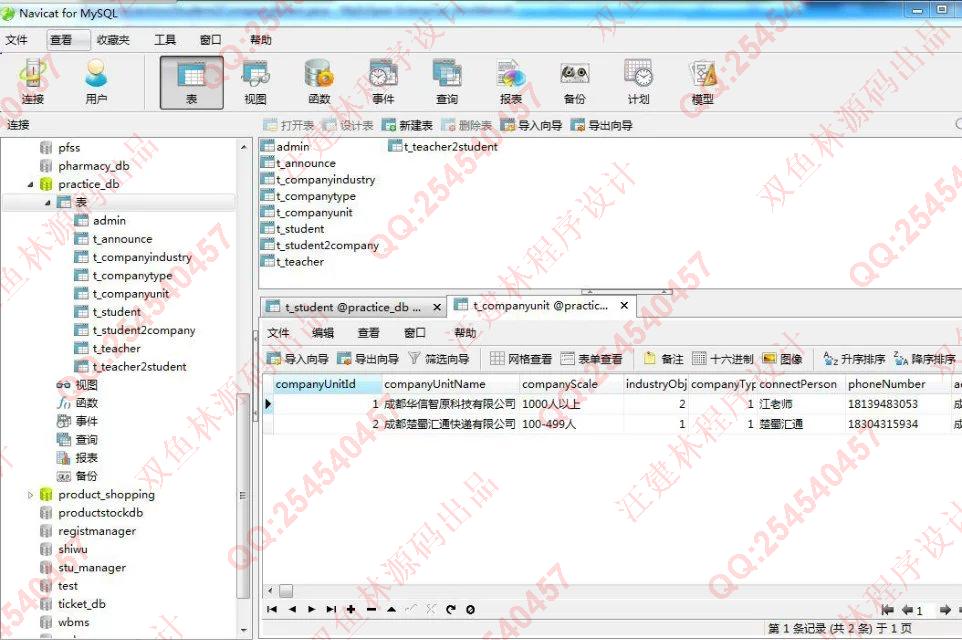
Task: Click horizontal scrollbar thumb of data grid
Action: coord(286,591)
